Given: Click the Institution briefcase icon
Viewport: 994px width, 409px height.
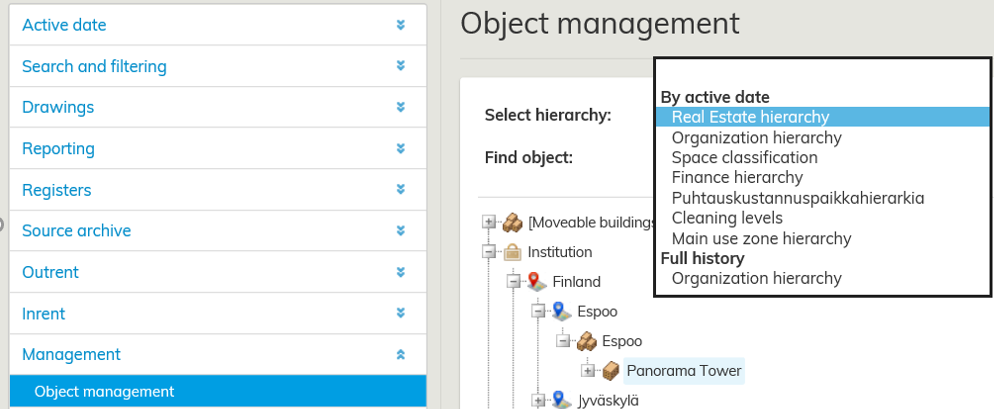Looking at the screenshot, I should [x=512, y=252].
